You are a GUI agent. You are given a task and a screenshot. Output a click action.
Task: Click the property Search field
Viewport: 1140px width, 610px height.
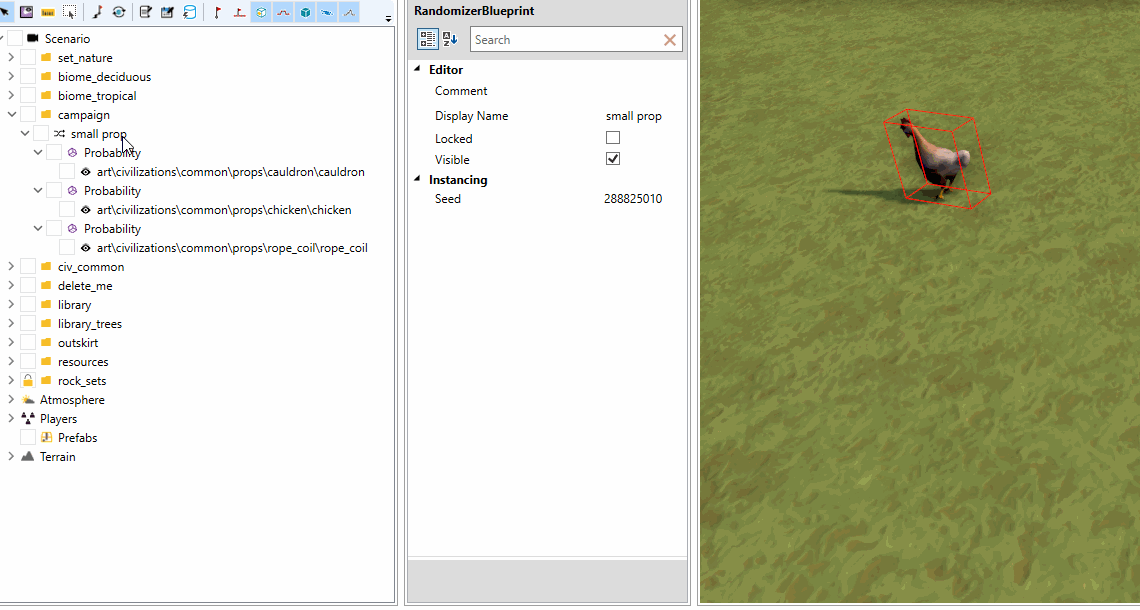pos(566,40)
